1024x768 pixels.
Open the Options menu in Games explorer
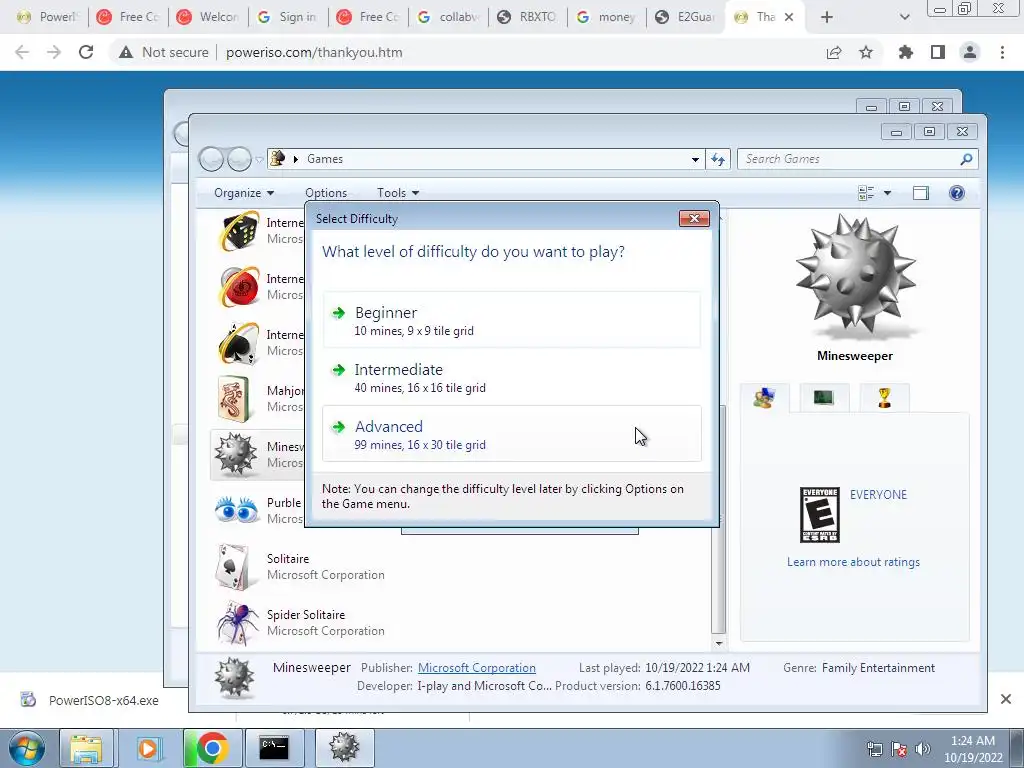326,193
